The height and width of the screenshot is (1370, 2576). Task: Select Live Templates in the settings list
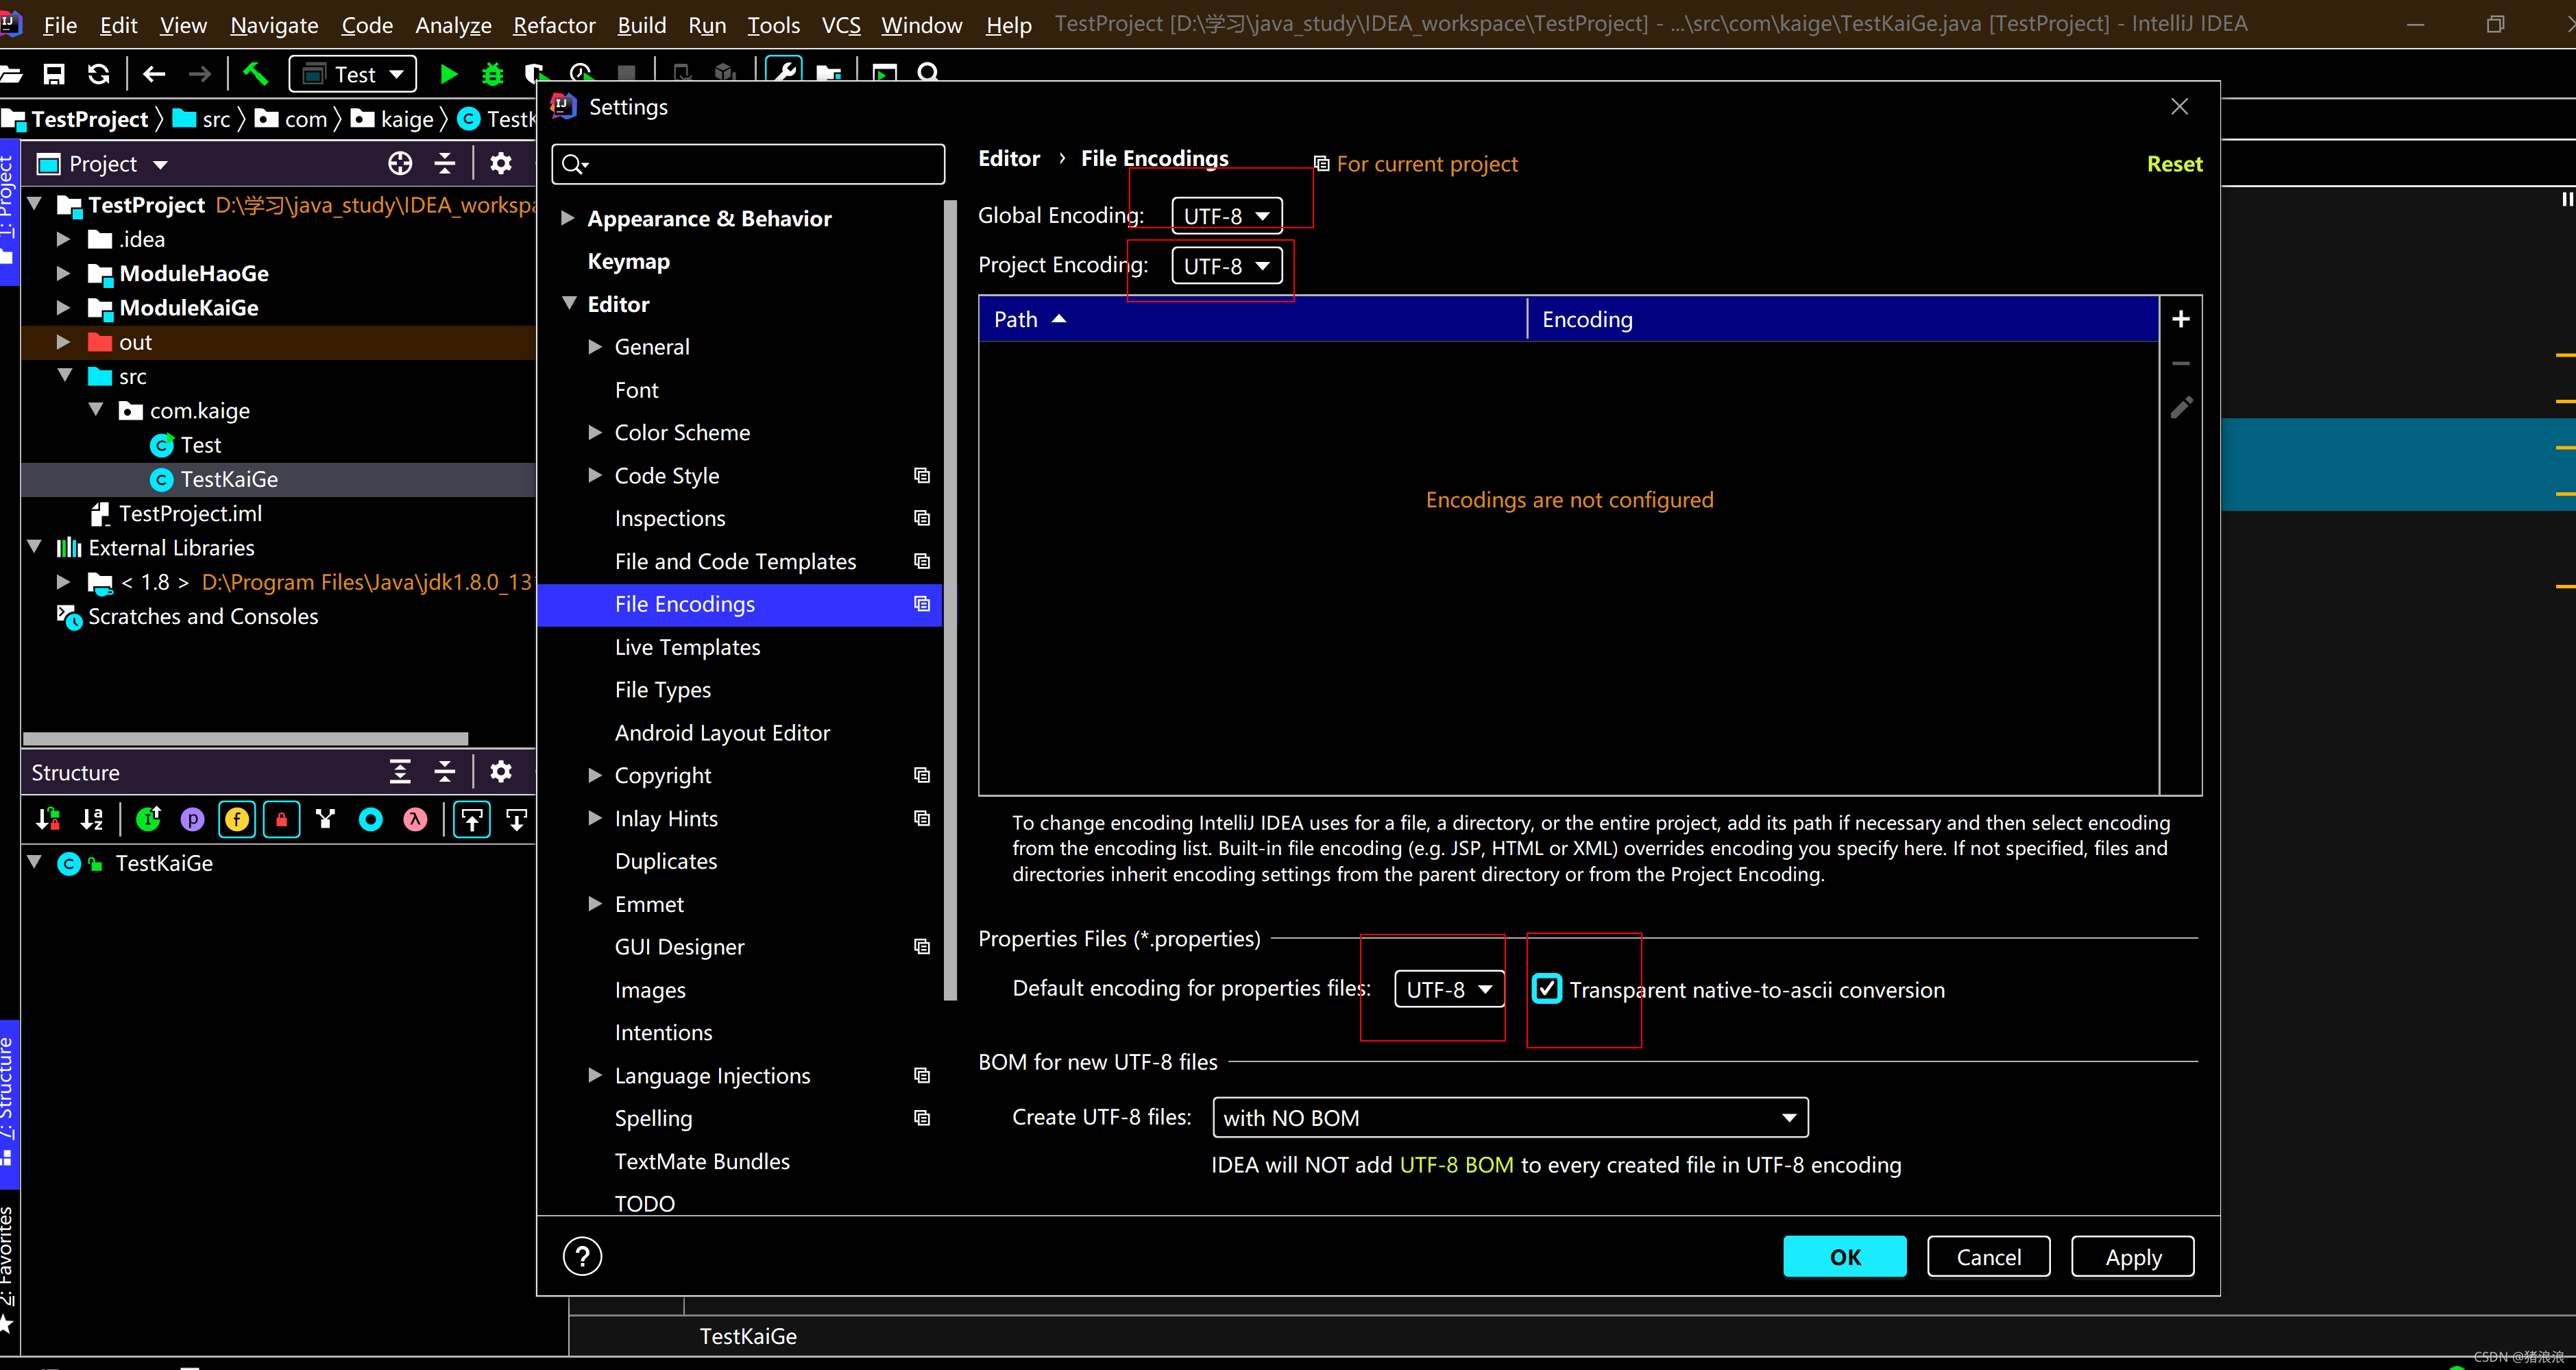pos(687,647)
